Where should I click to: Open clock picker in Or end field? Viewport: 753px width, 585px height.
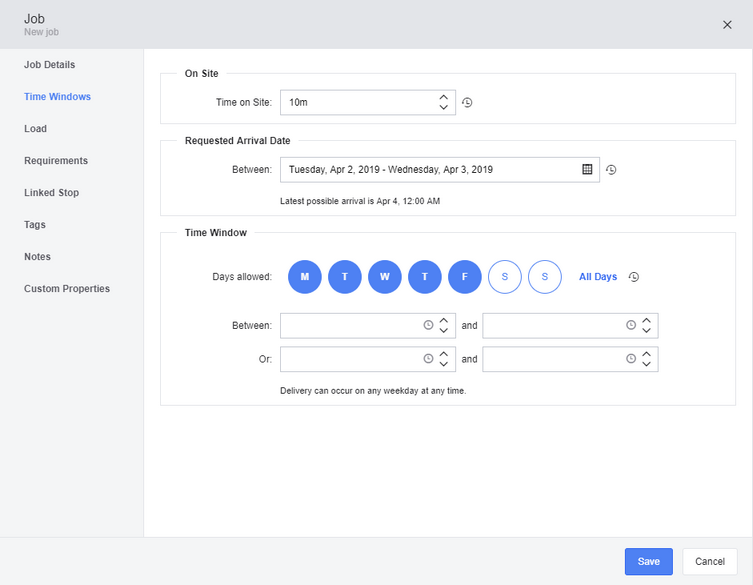coord(631,359)
